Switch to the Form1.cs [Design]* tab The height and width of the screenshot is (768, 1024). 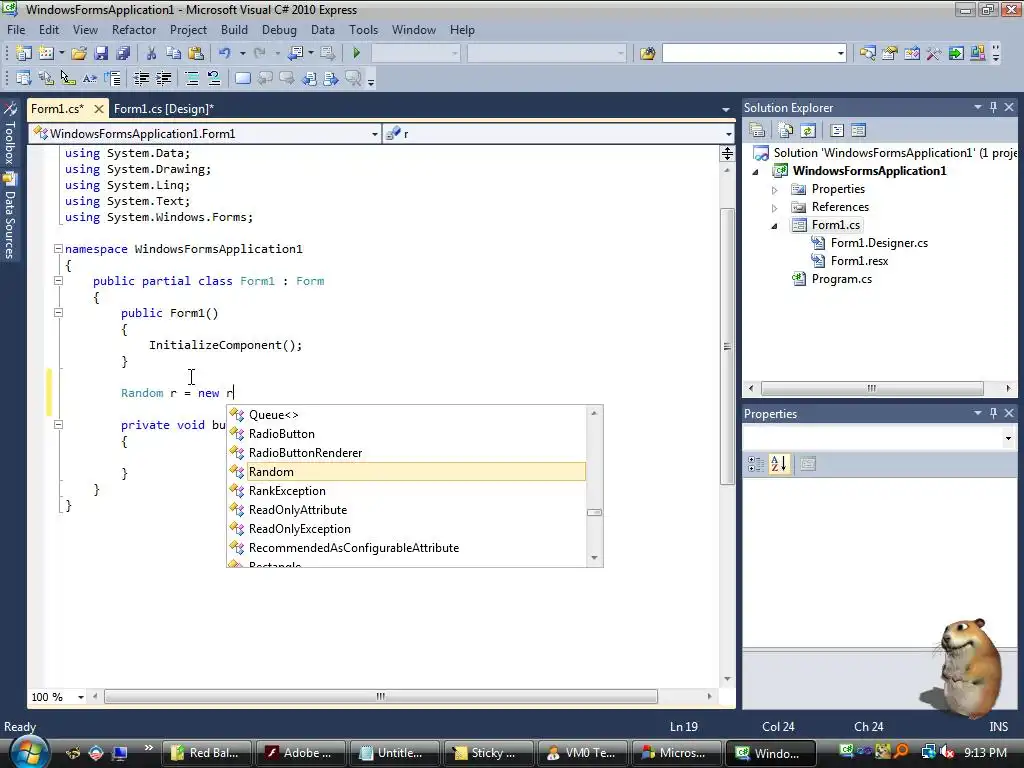[x=164, y=109]
